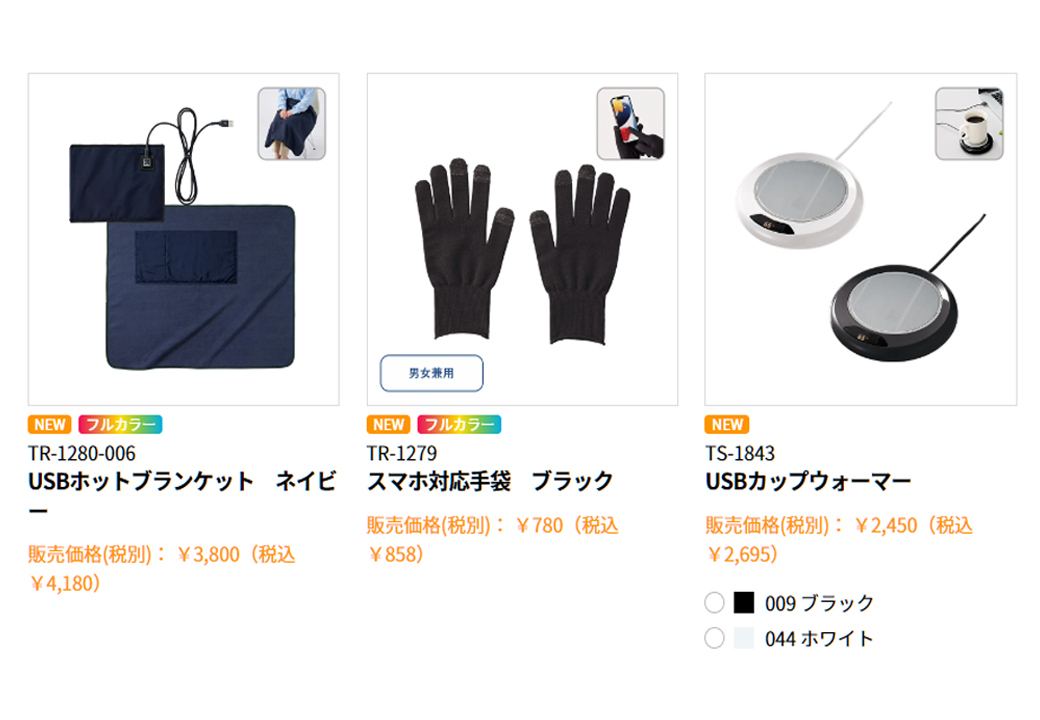Open the USBホットブランケット ネイビー product title
This screenshot has width=1040, height=720.
click(x=182, y=495)
